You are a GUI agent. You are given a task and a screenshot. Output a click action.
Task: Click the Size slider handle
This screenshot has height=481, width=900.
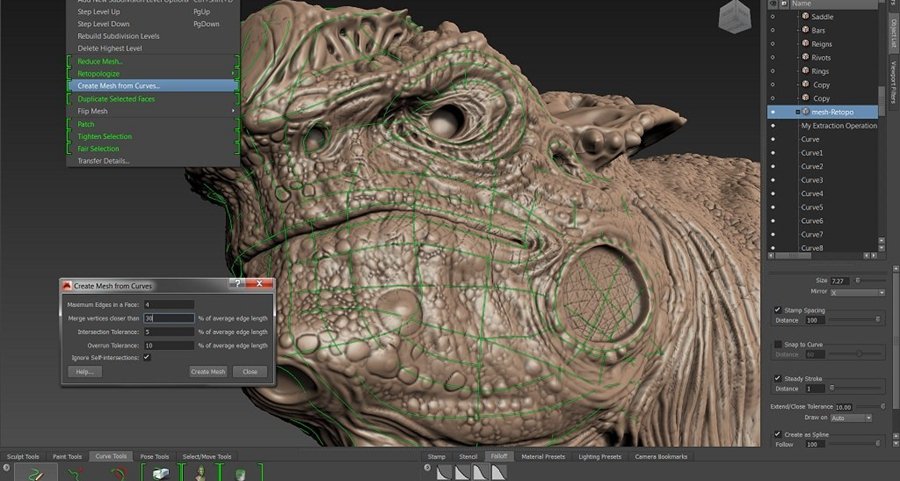click(858, 280)
